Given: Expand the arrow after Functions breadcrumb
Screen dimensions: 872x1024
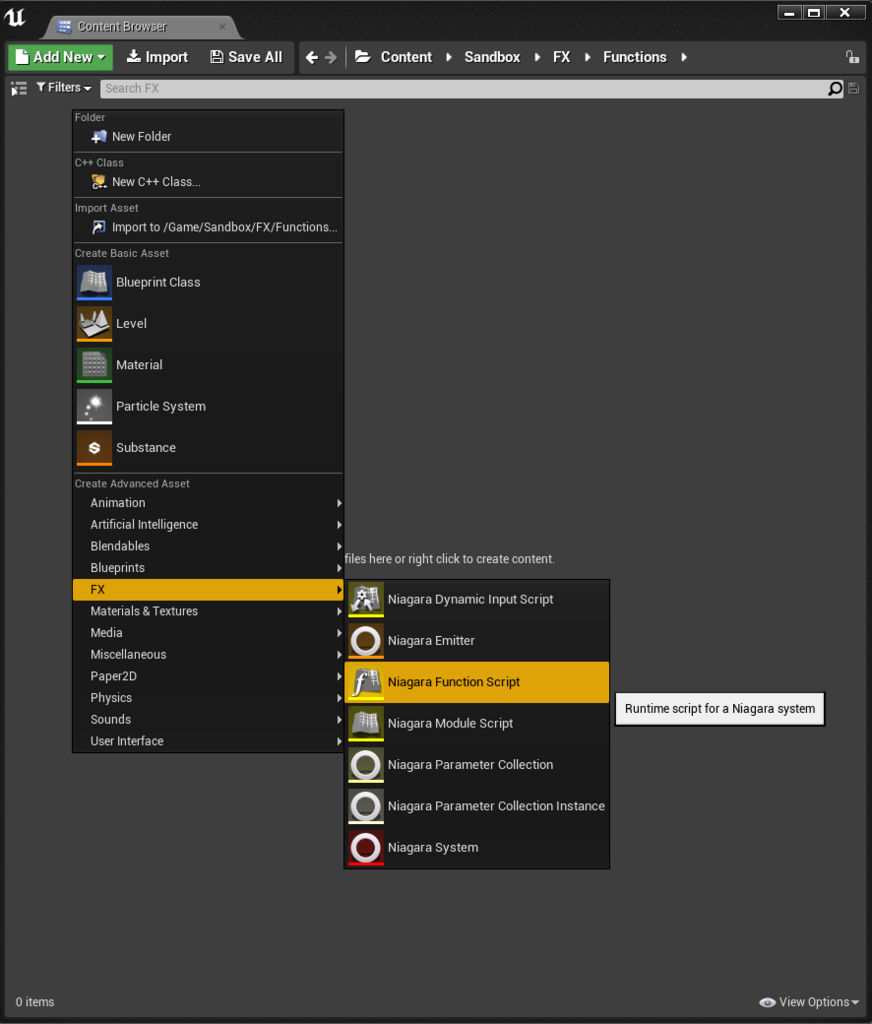Looking at the screenshot, I should 684,57.
